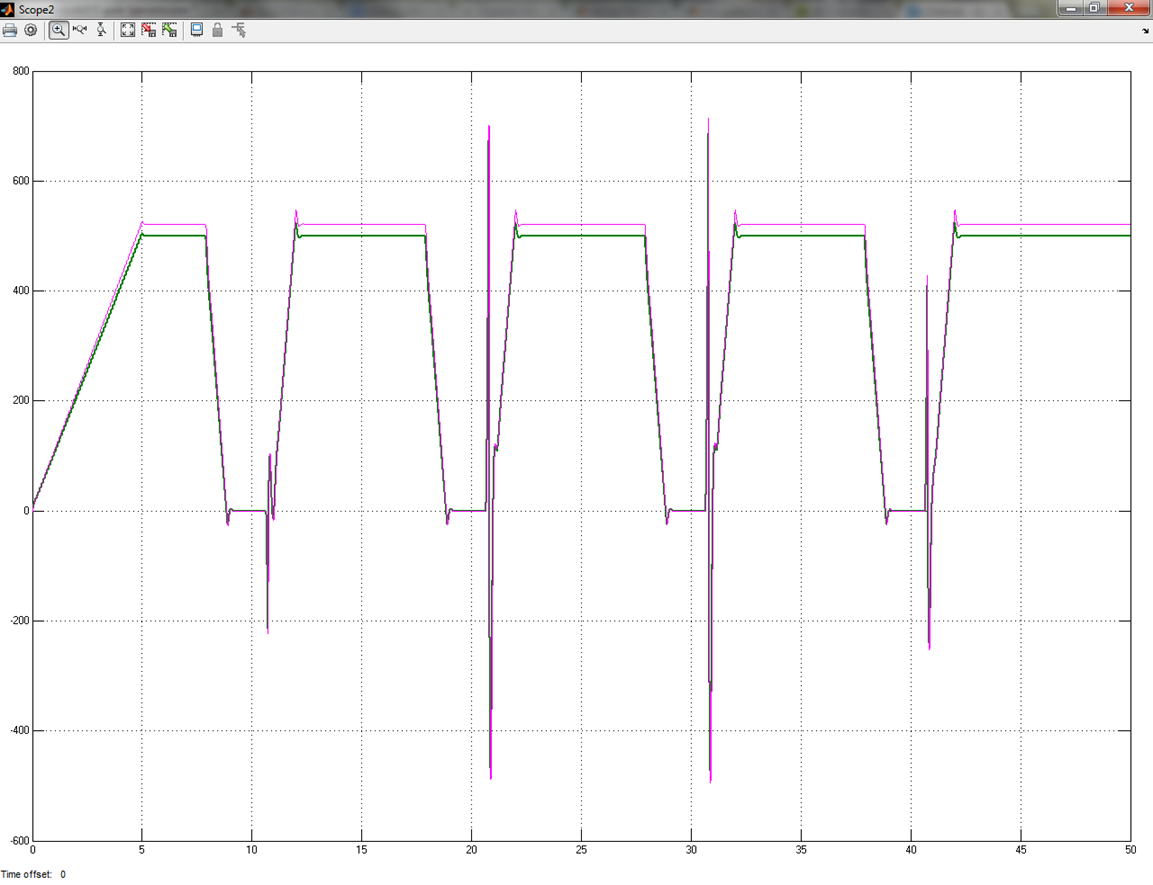The width and height of the screenshot is (1153, 885).
Task: Autoscale the plot axes
Action: [x=128, y=30]
